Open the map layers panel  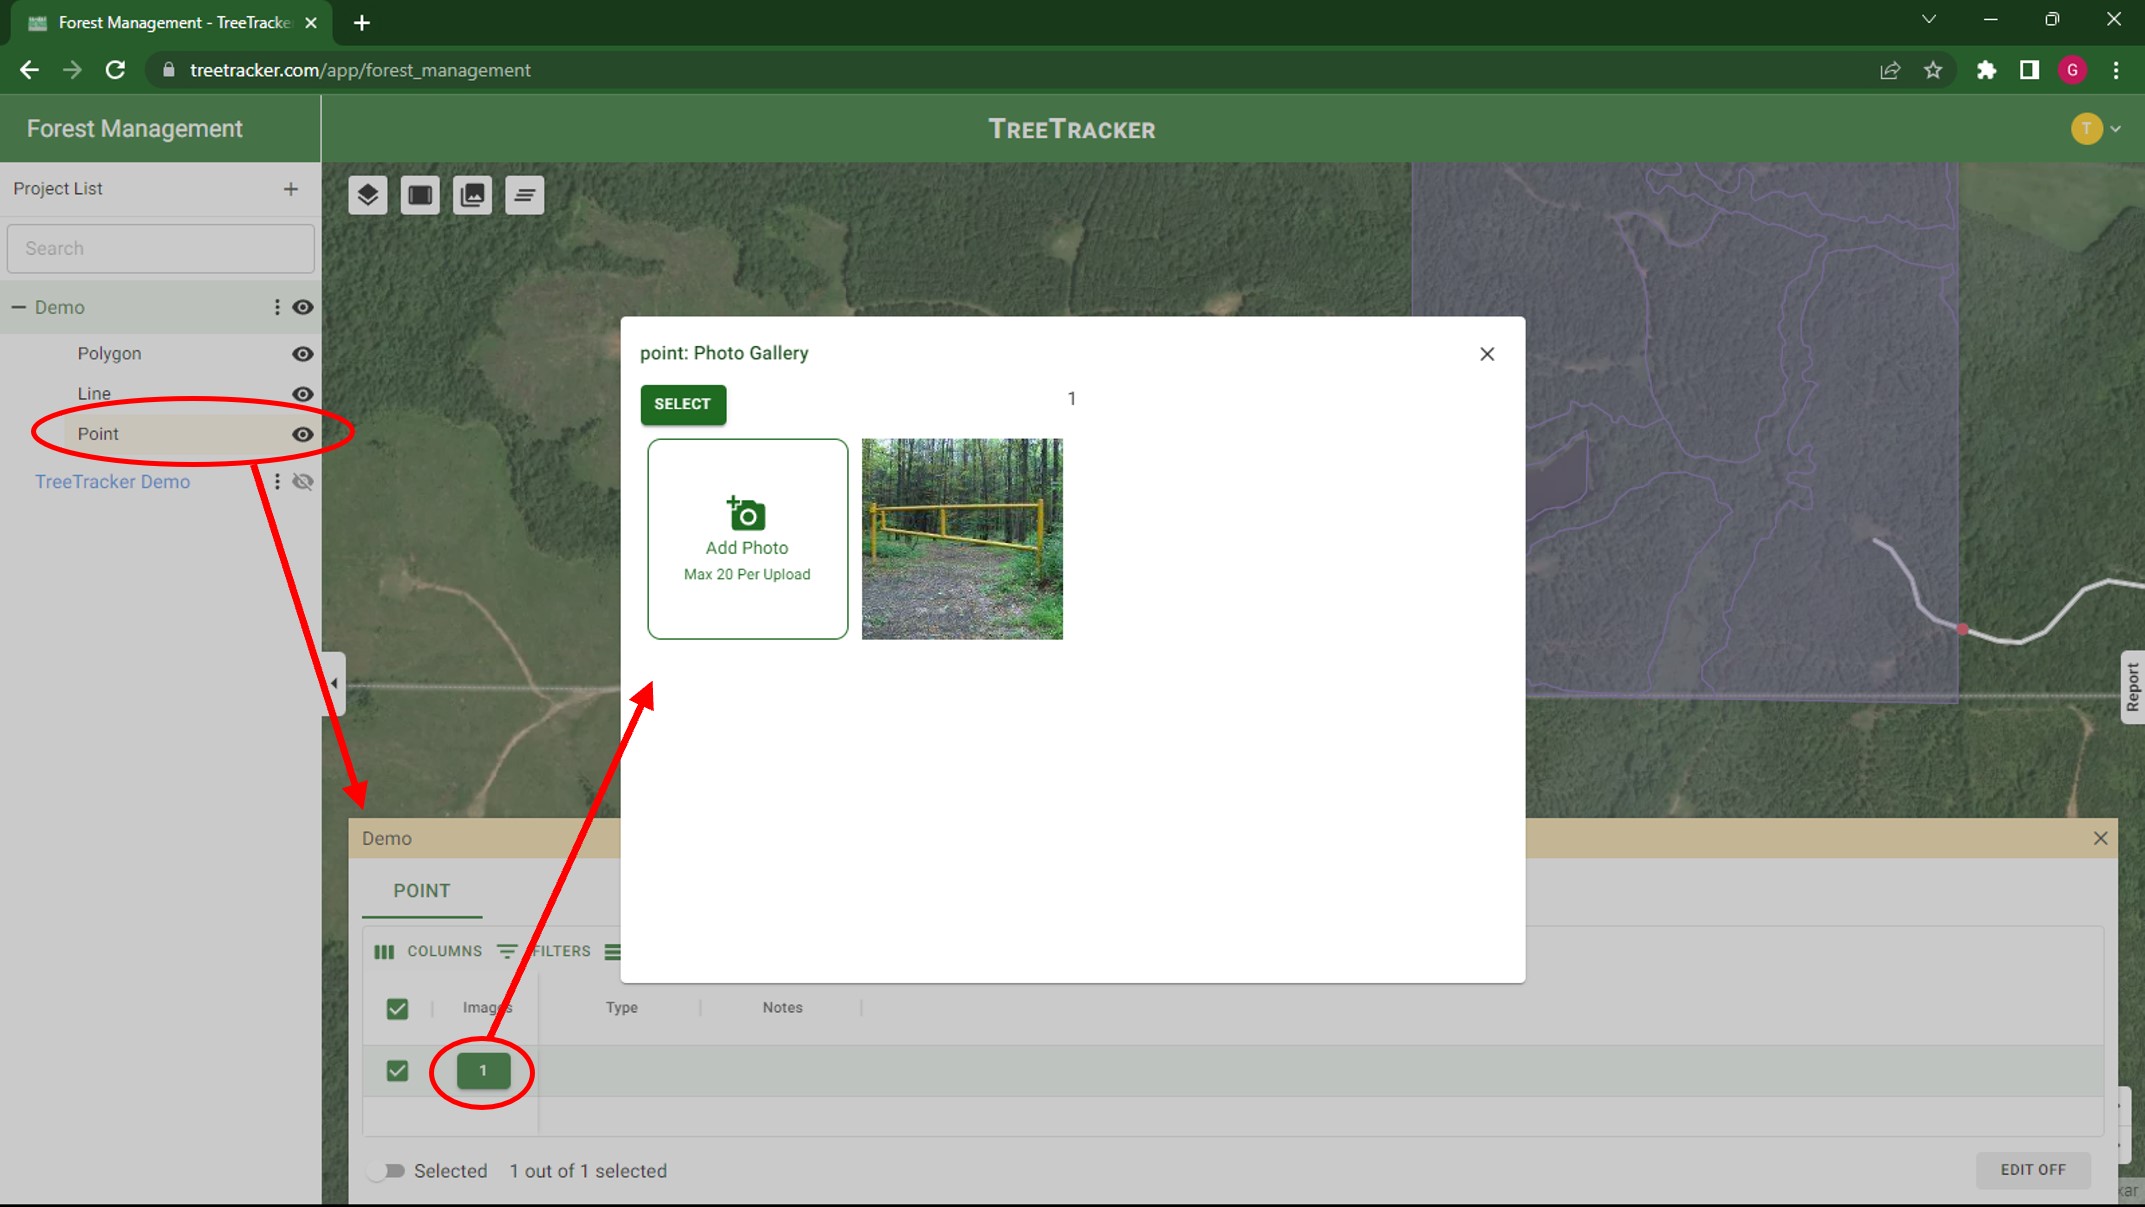[x=368, y=195]
